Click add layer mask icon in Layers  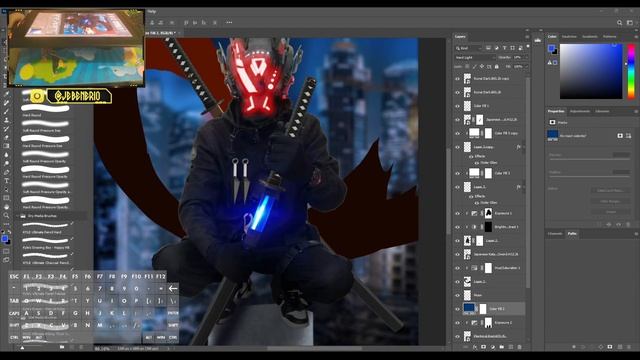coord(484,347)
